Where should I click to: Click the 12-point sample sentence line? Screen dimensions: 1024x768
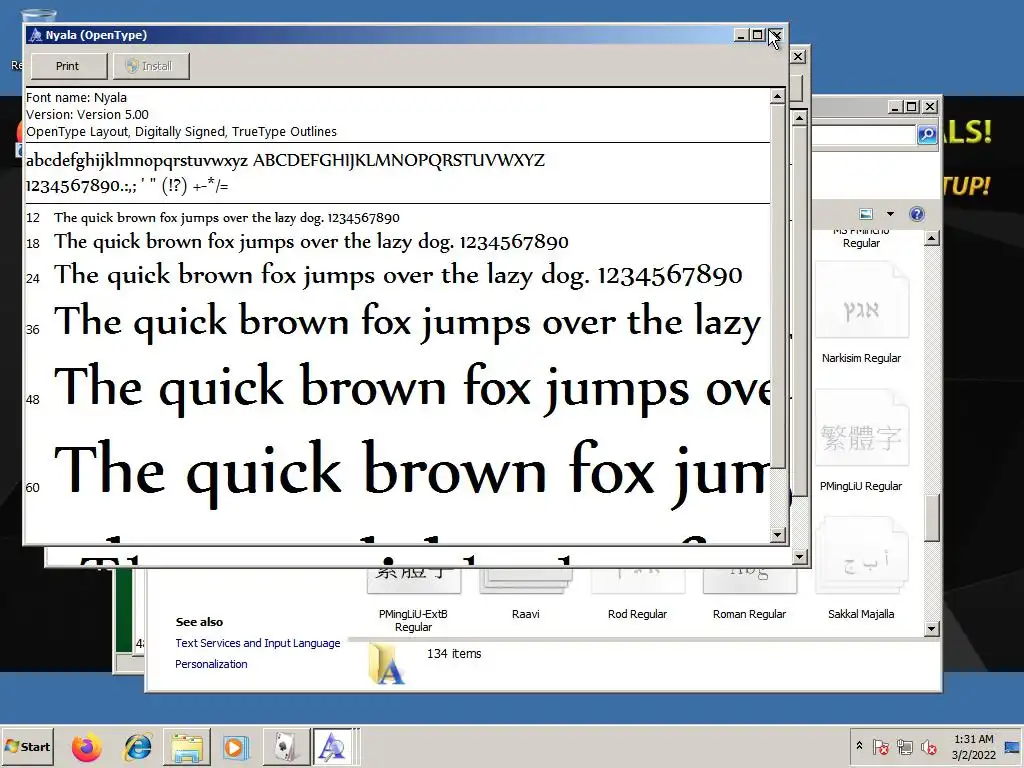(227, 217)
